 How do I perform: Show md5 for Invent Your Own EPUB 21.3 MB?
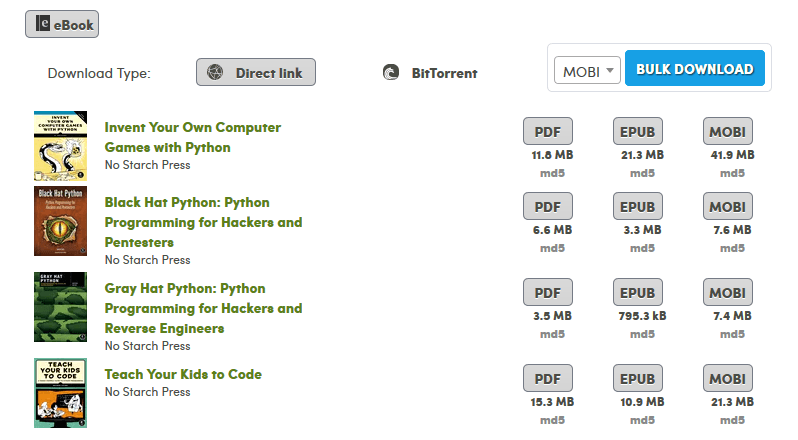(x=642, y=173)
